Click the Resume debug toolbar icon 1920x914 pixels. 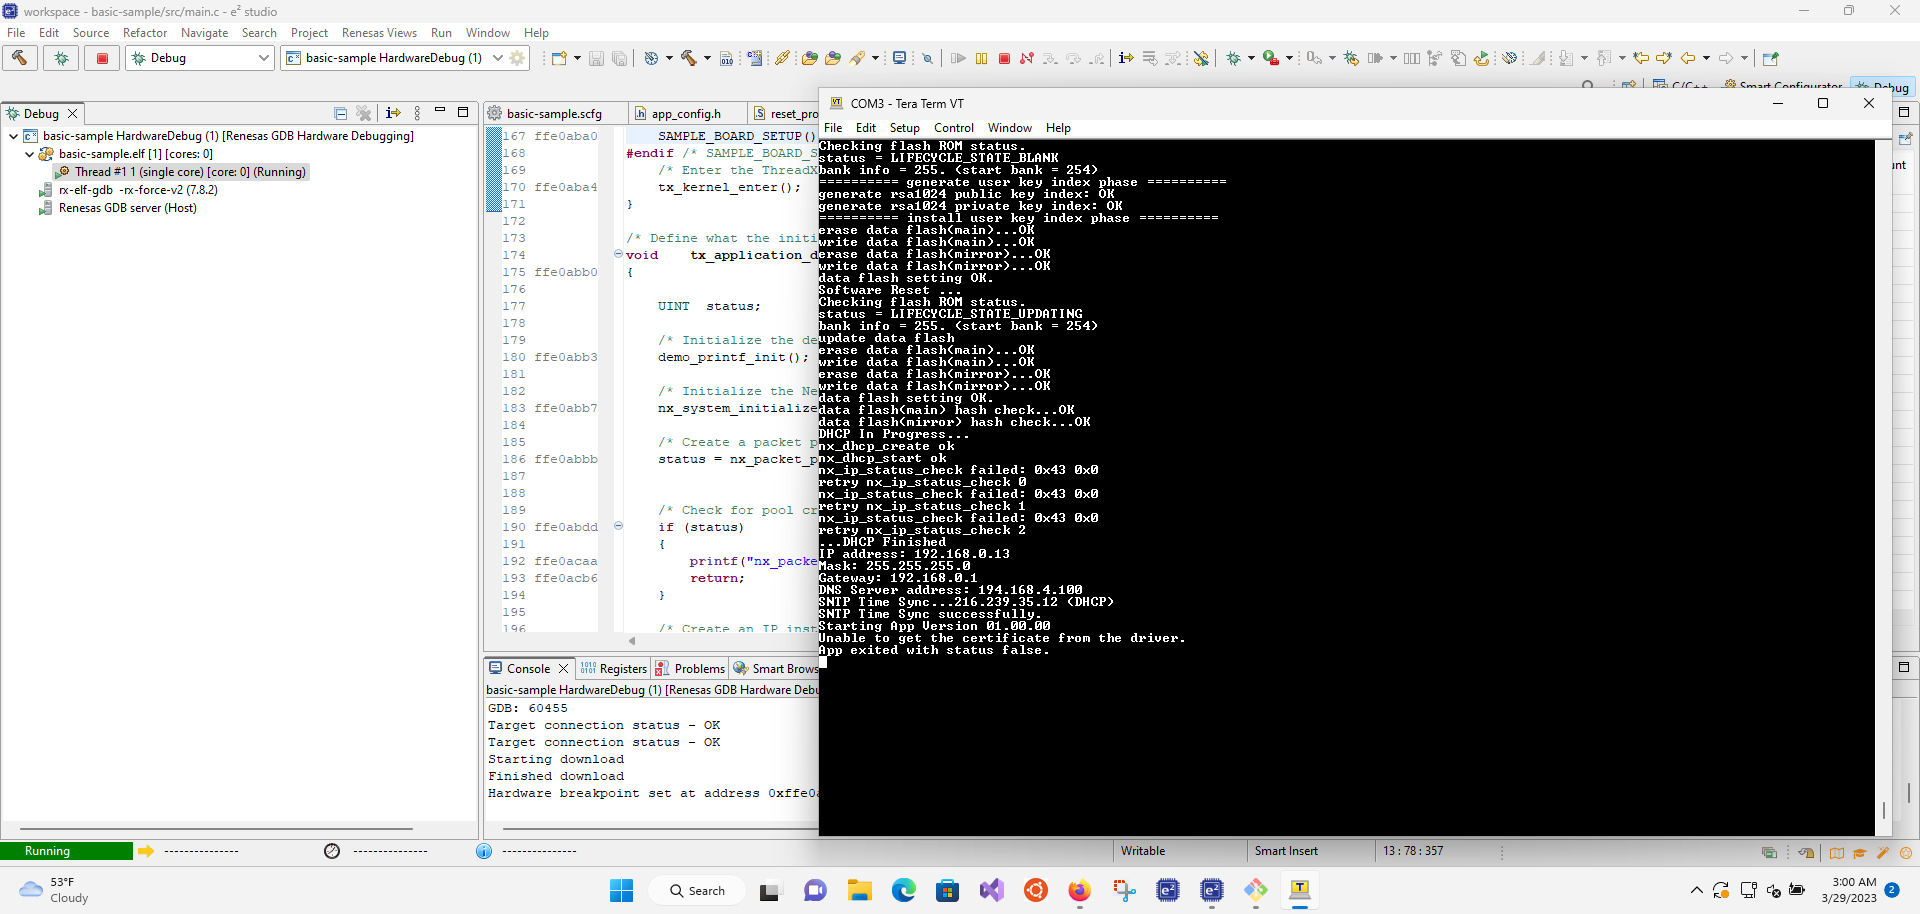click(x=958, y=58)
